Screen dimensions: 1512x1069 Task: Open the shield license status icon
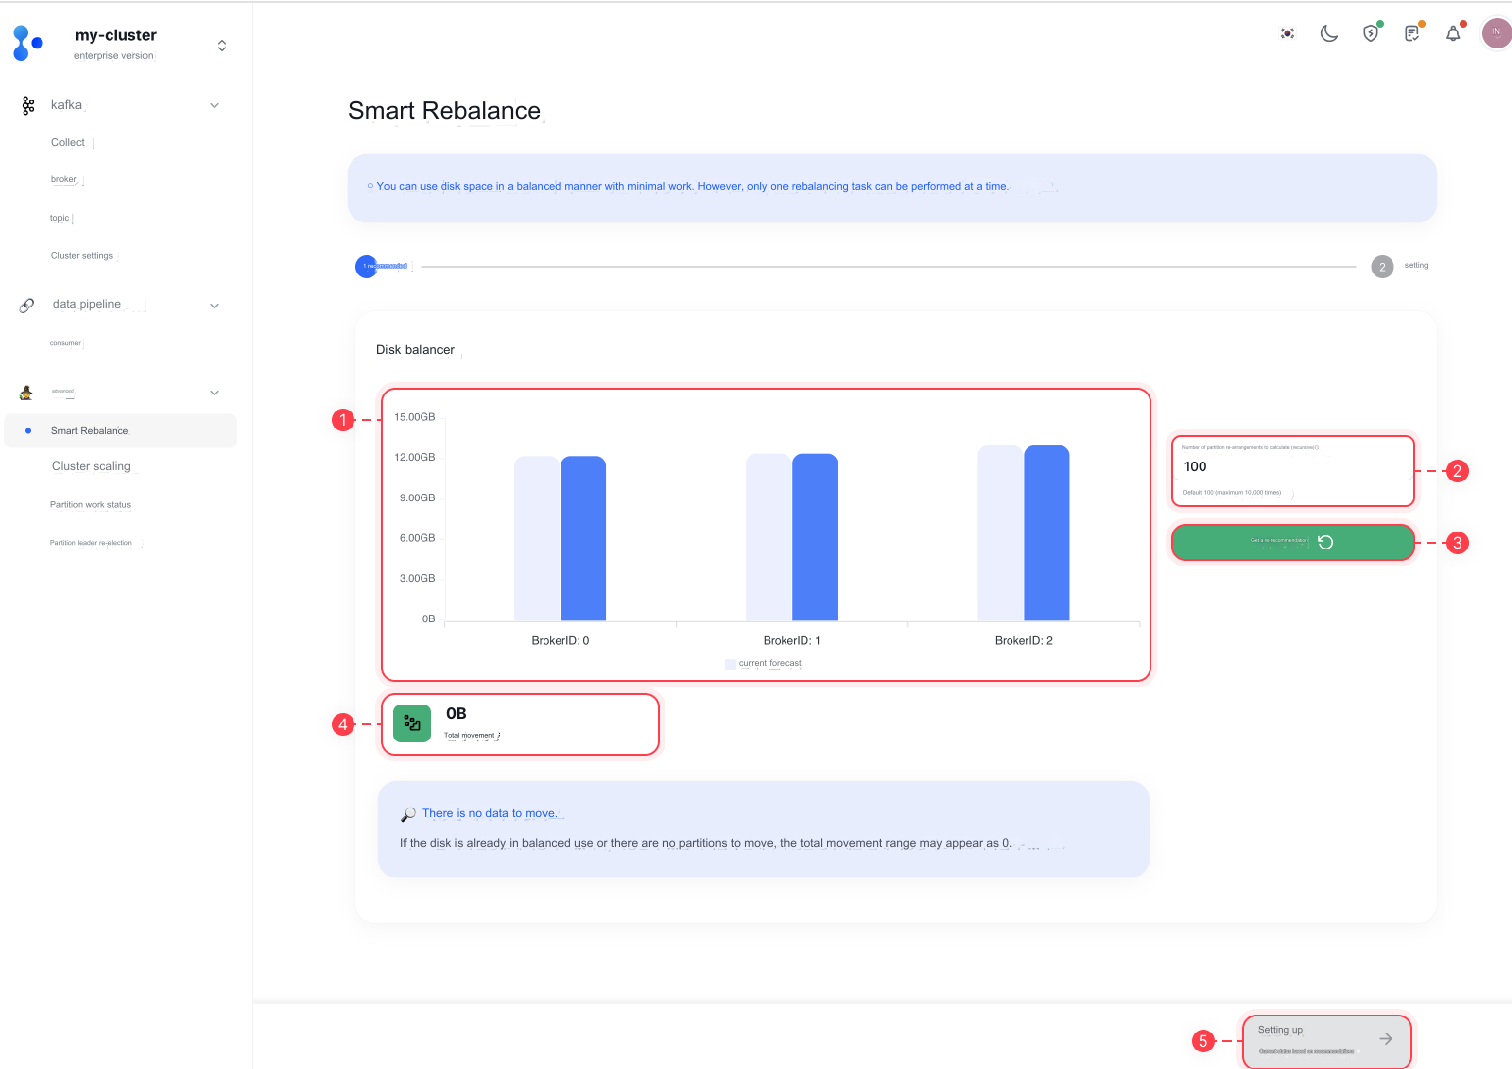(x=1370, y=34)
